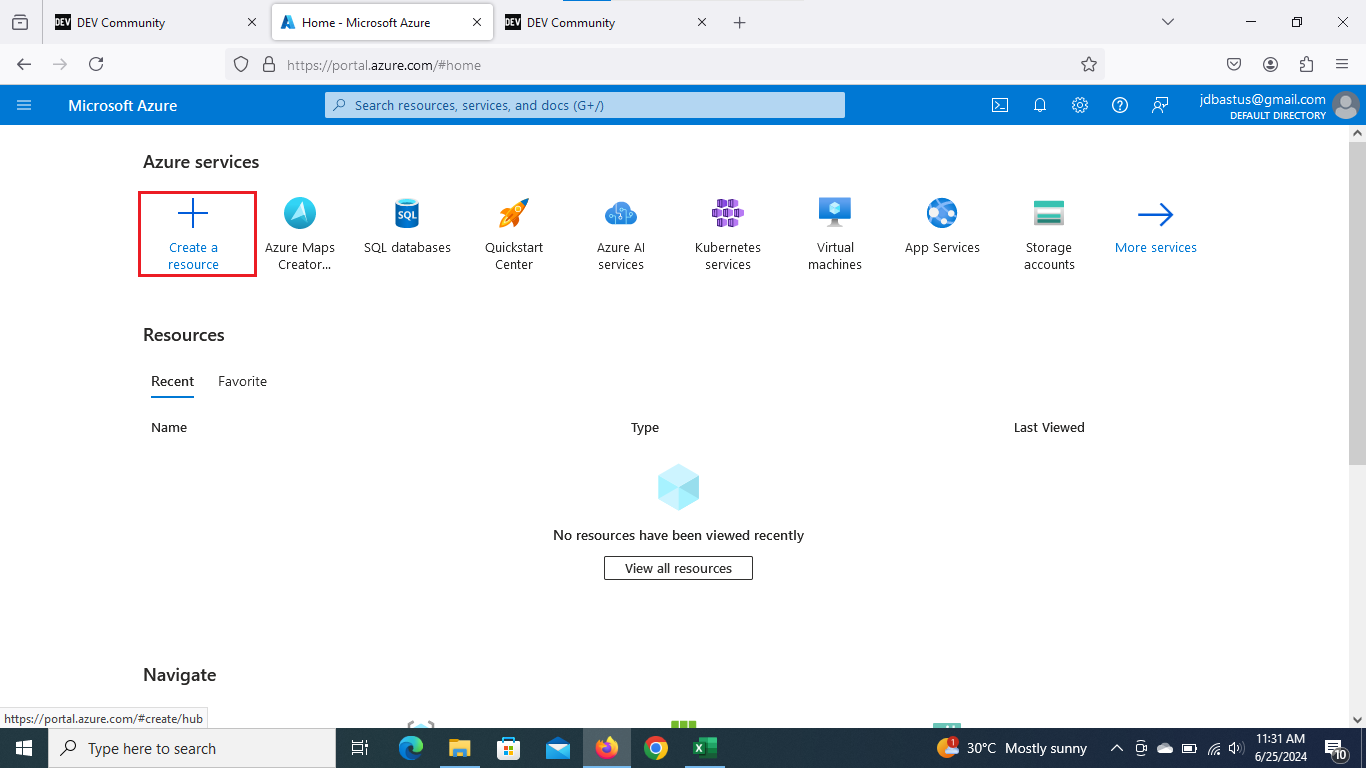Go back to previous page
The image size is (1366, 768).
[x=24, y=64]
